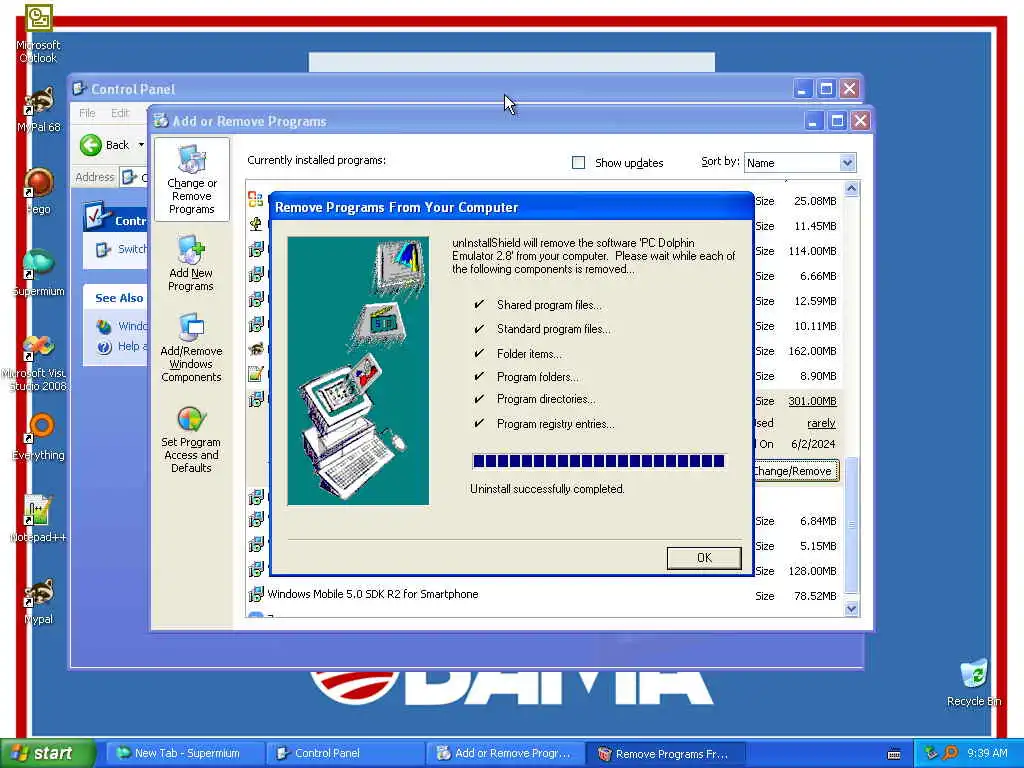Click the 114.00MB size entry
Viewport: 1024px width, 768px height.
[812, 251]
